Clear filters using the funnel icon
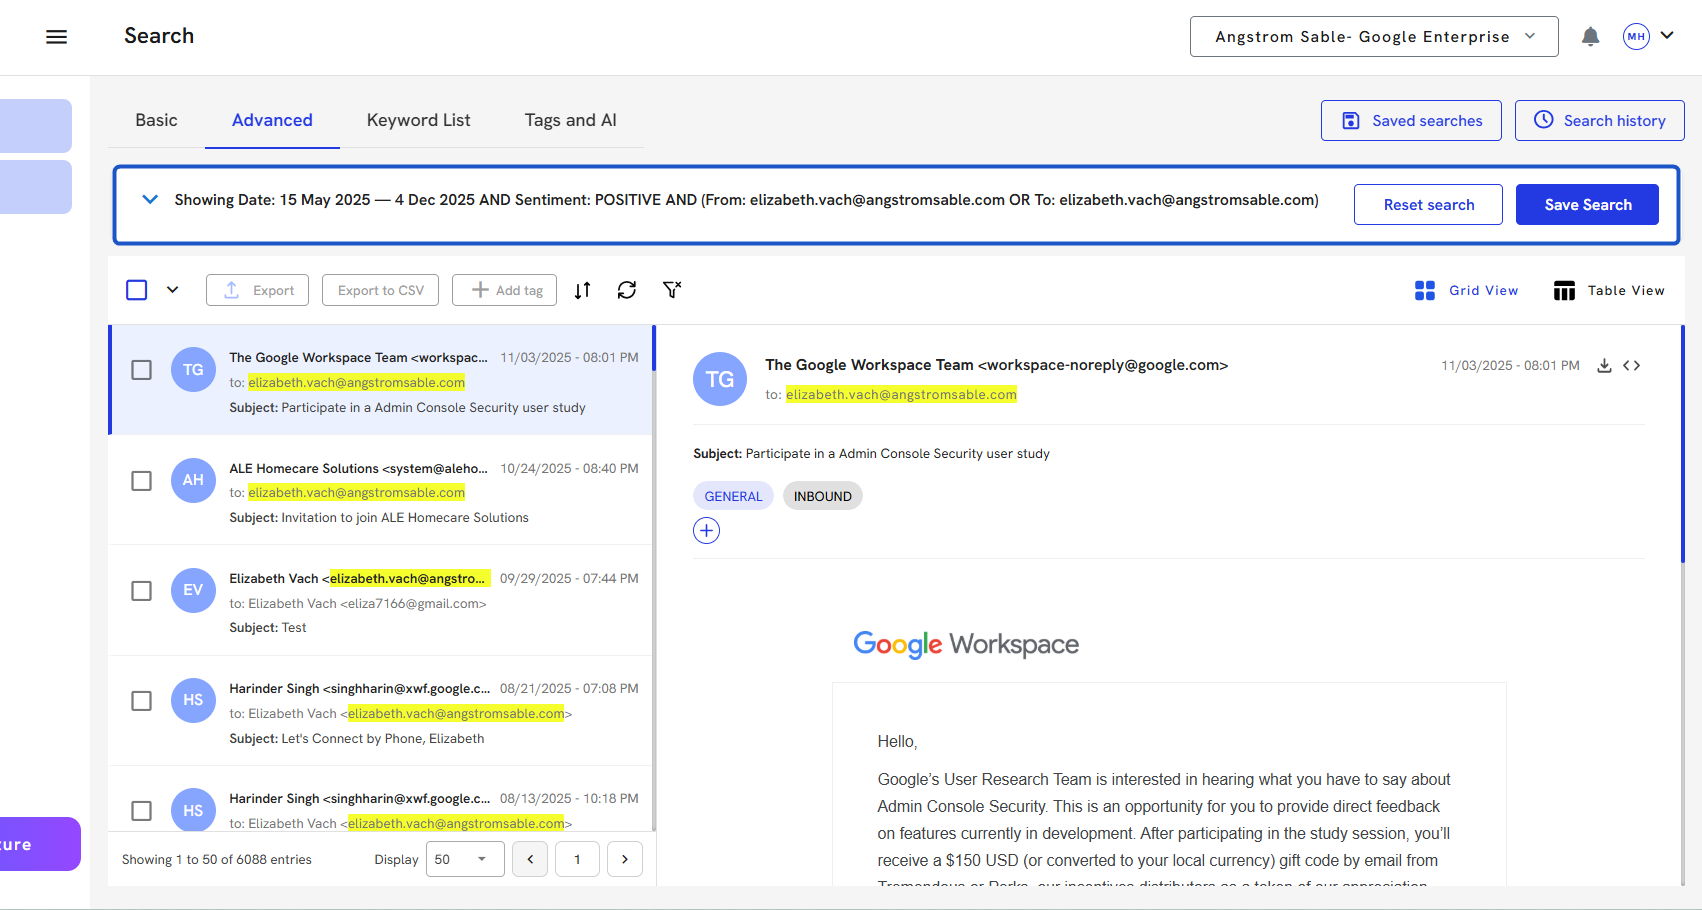Image resolution: width=1702 pixels, height=910 pixels. [x=672, y=290]
